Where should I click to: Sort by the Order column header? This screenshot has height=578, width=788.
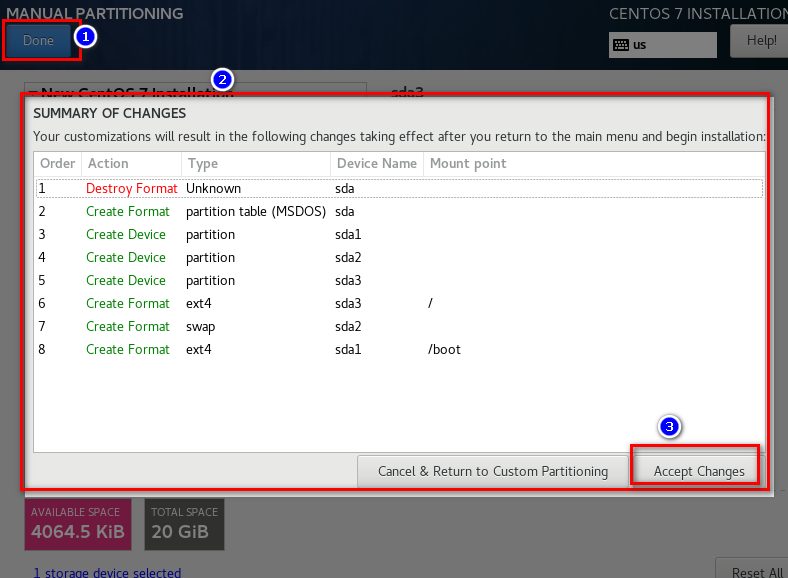[57, 163]
